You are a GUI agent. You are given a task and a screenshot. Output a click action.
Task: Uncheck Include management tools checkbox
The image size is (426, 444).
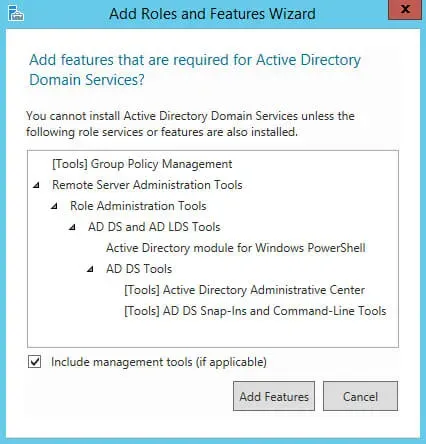click(35, 362)
